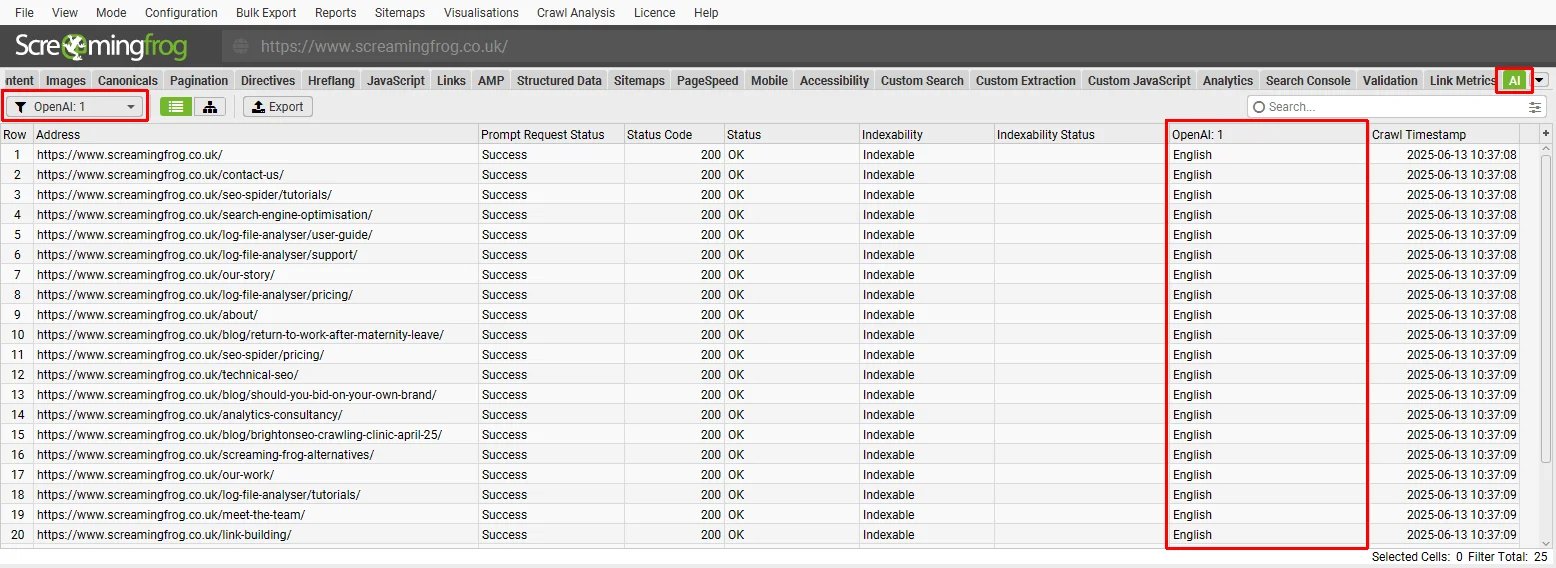Viewport: 1556px width, 568px height.
Task: Sort by the OpenAI: 1 column header
Action: point(1268,134)
